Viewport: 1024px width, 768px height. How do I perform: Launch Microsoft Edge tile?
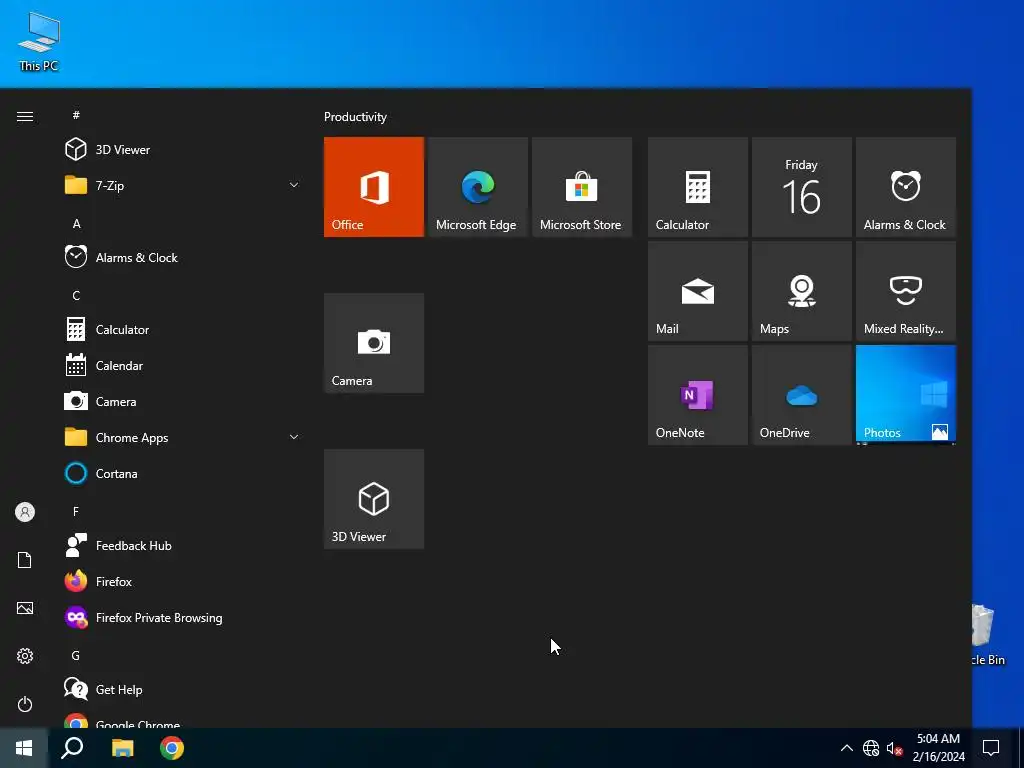pos(477,187)
